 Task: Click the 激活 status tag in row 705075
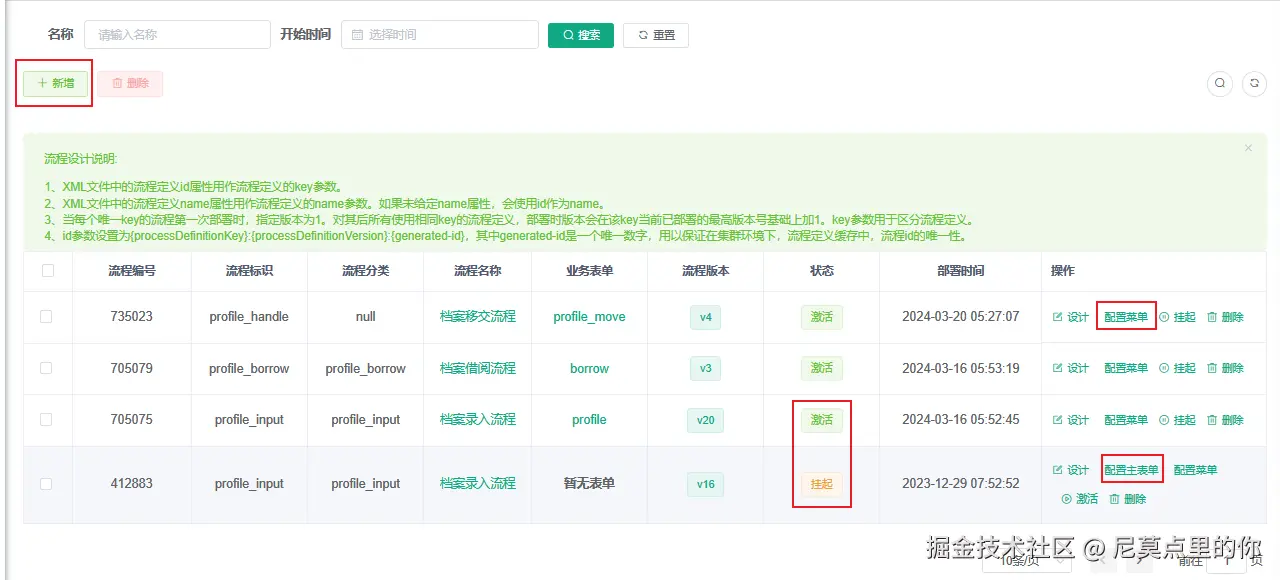click(821, 420)
